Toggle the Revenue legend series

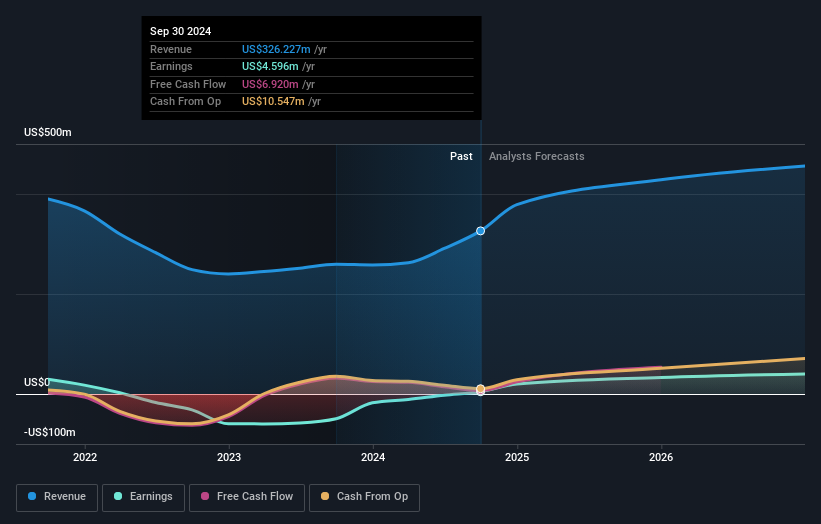point(57,497)
